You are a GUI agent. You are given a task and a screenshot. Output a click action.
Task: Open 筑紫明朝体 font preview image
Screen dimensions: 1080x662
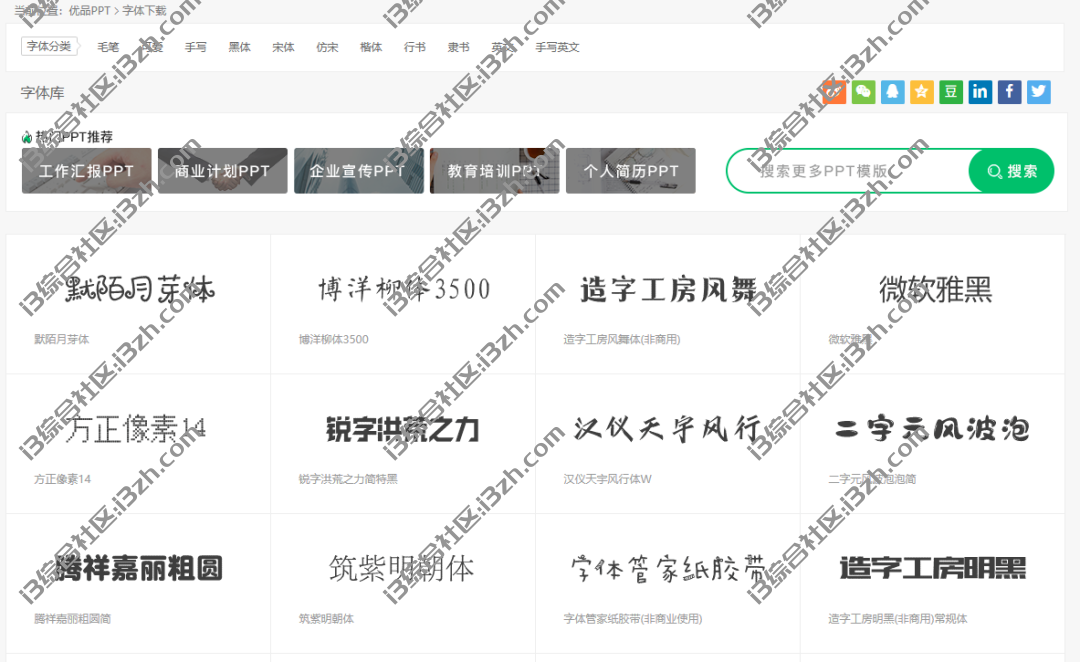coord(402,568)
